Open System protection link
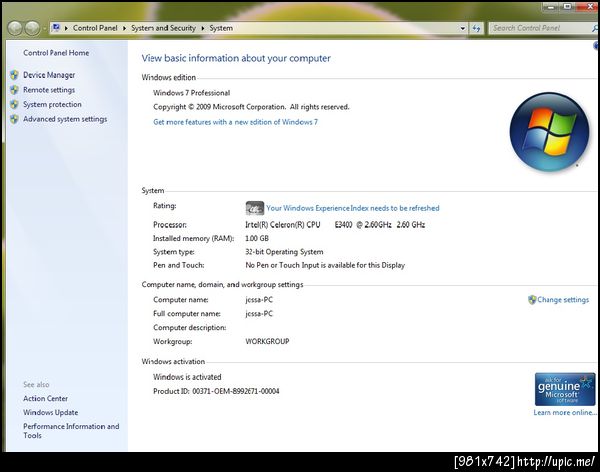The height and width of the screenshot is (472, 600). pyautogui.click(x=52, y=105)
